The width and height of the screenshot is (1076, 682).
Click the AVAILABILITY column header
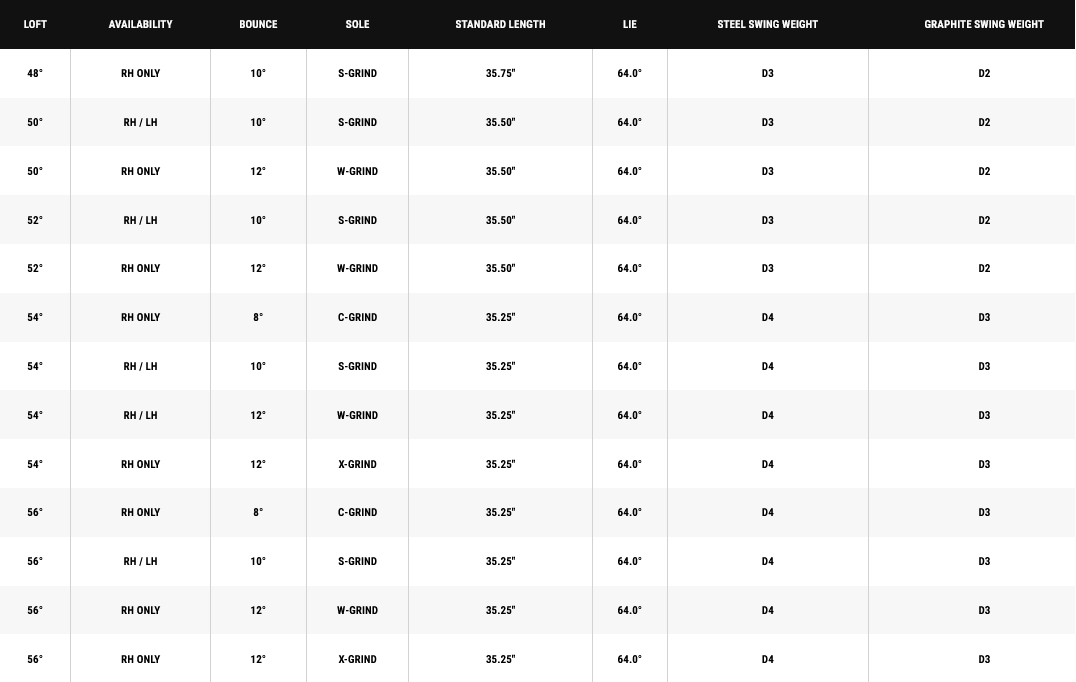(140, 24)
